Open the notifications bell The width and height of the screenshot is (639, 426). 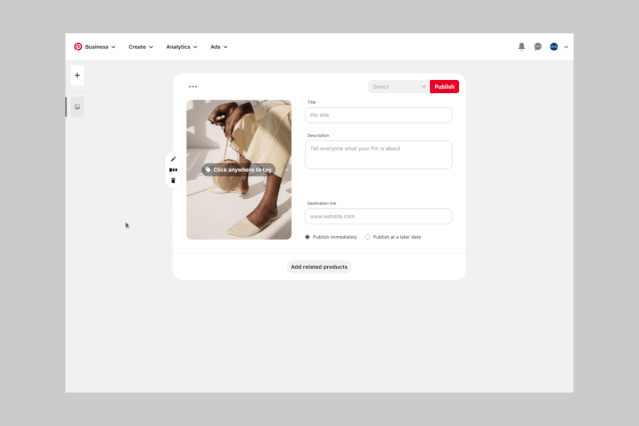point(521,47)
